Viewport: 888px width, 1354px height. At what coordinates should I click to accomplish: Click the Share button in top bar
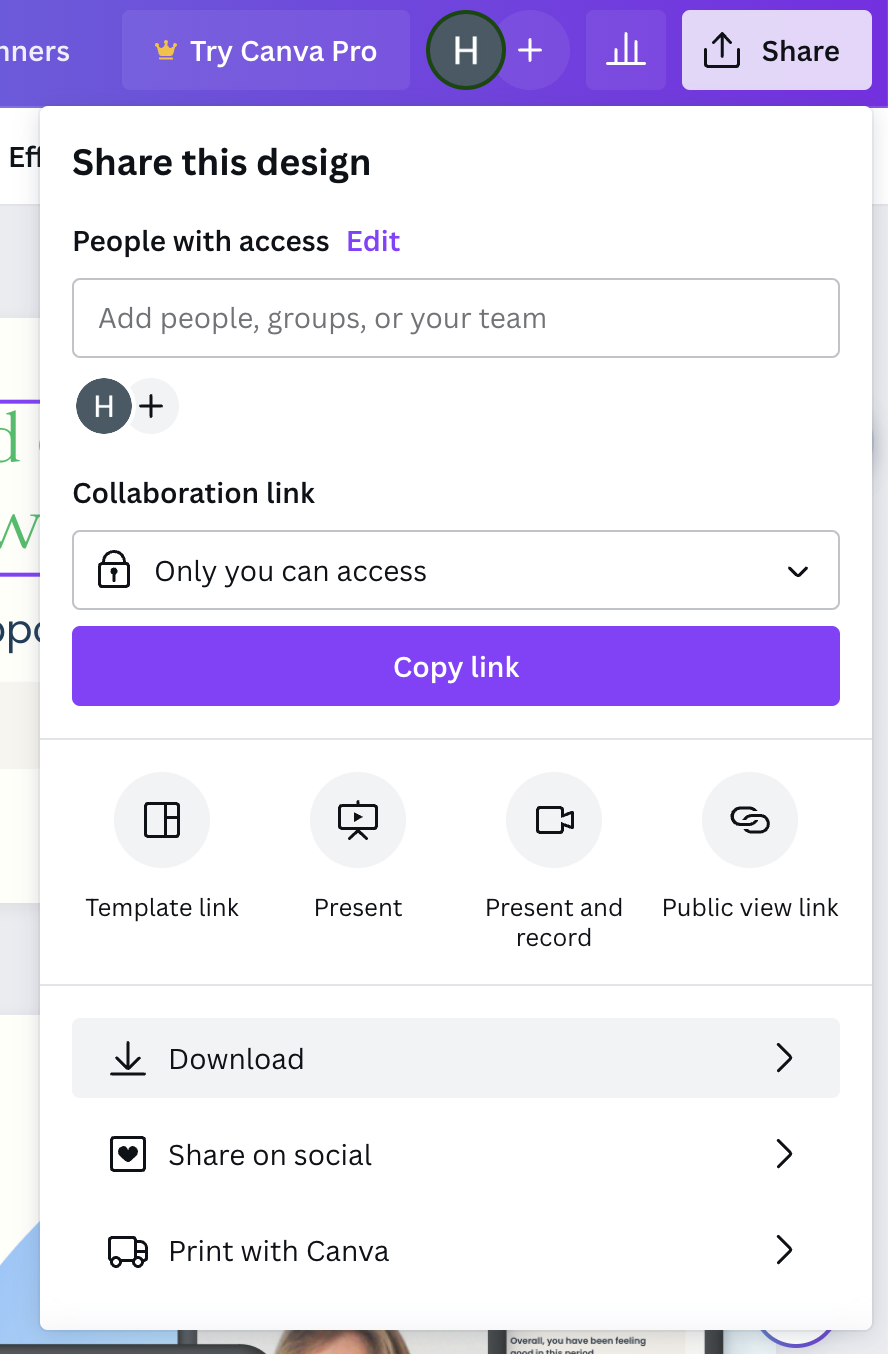coord(776,51)
